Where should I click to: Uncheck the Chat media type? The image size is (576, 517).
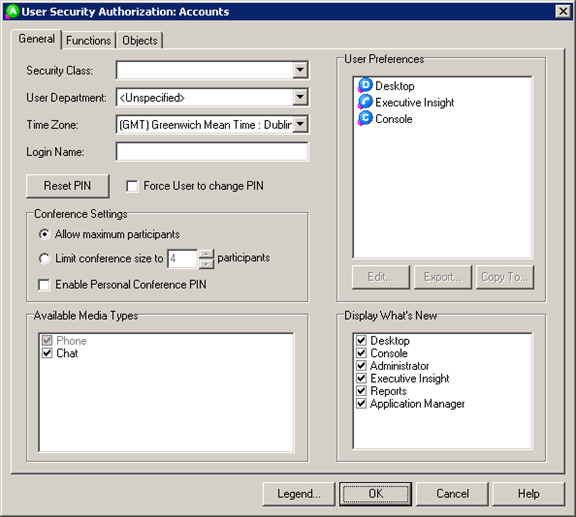click(x=47, y=353)
